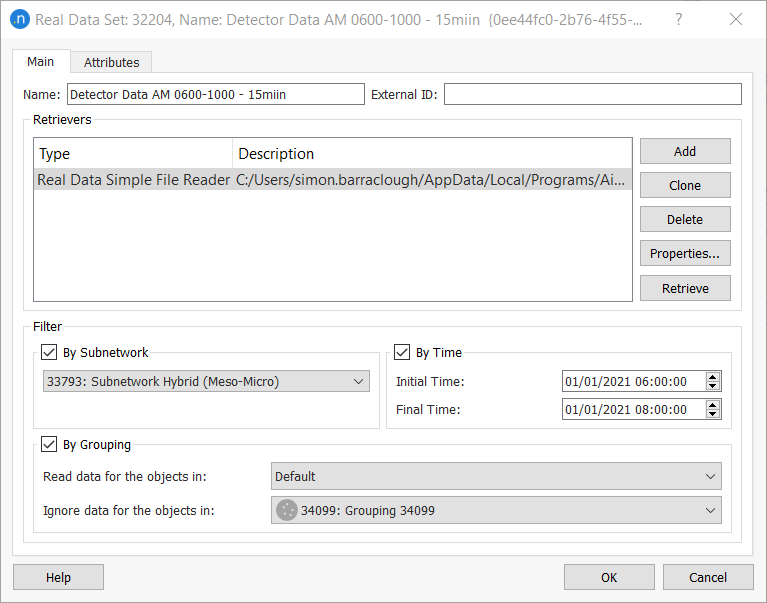Click the External ID input field
The width and height of the screenshot is (767, 603).
(593, 94)
